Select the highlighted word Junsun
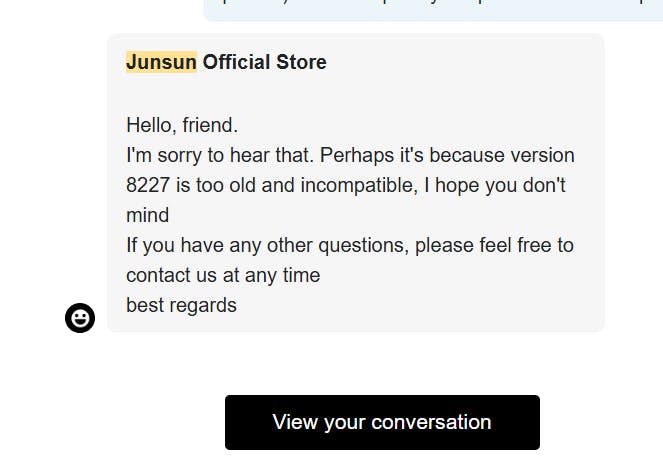663x462 pixels. (162, 62)
